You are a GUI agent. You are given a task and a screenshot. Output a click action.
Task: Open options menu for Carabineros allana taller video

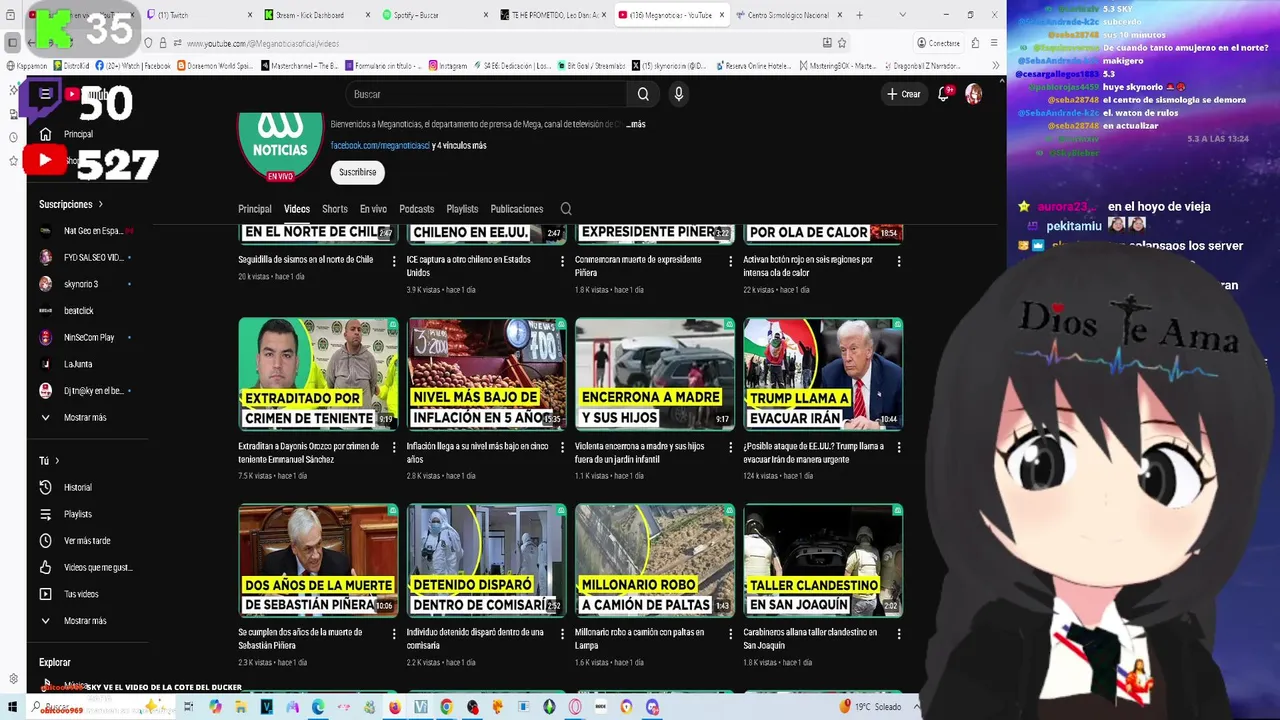pos(898,633)
